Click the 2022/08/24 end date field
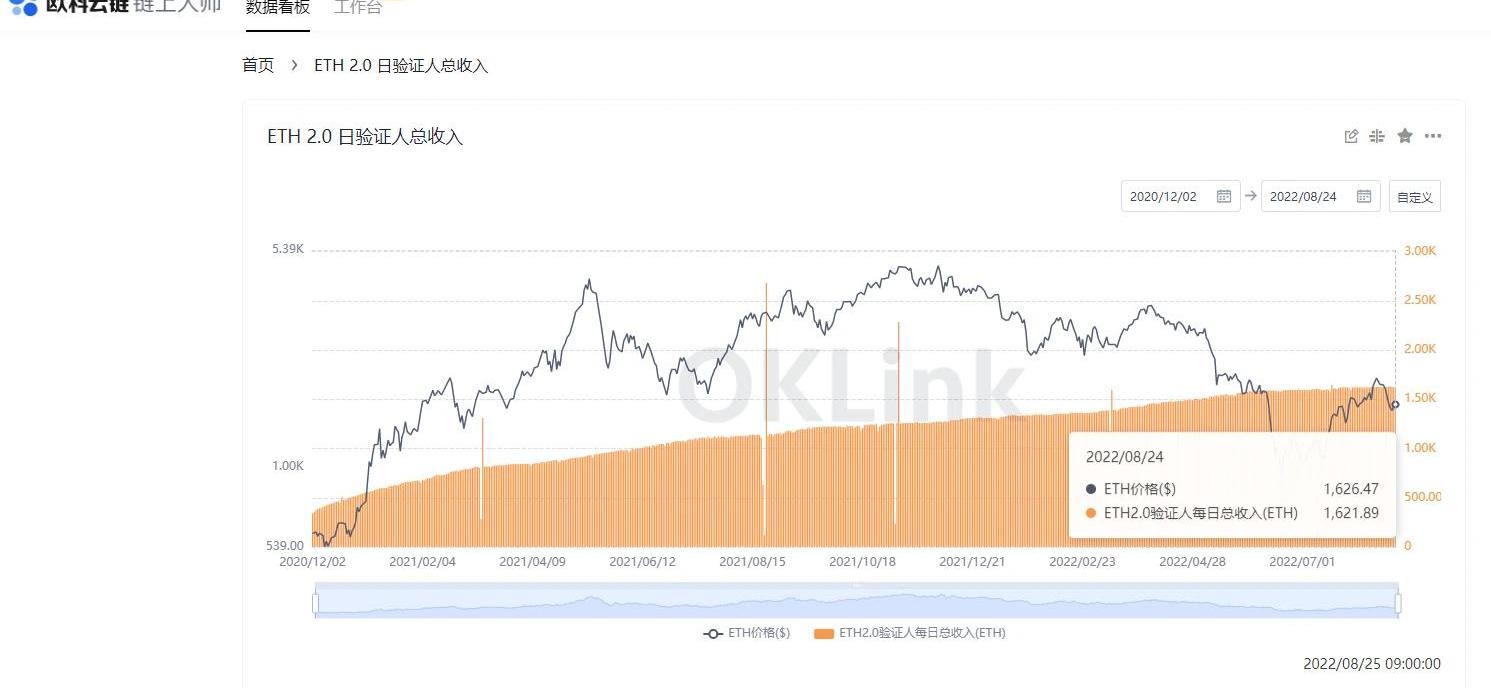 (1304, 196)
